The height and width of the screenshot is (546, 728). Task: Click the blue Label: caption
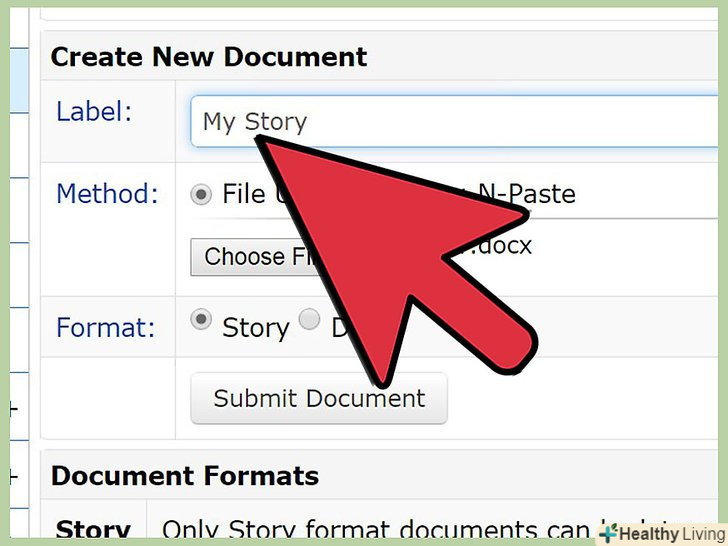click(94, 112)
